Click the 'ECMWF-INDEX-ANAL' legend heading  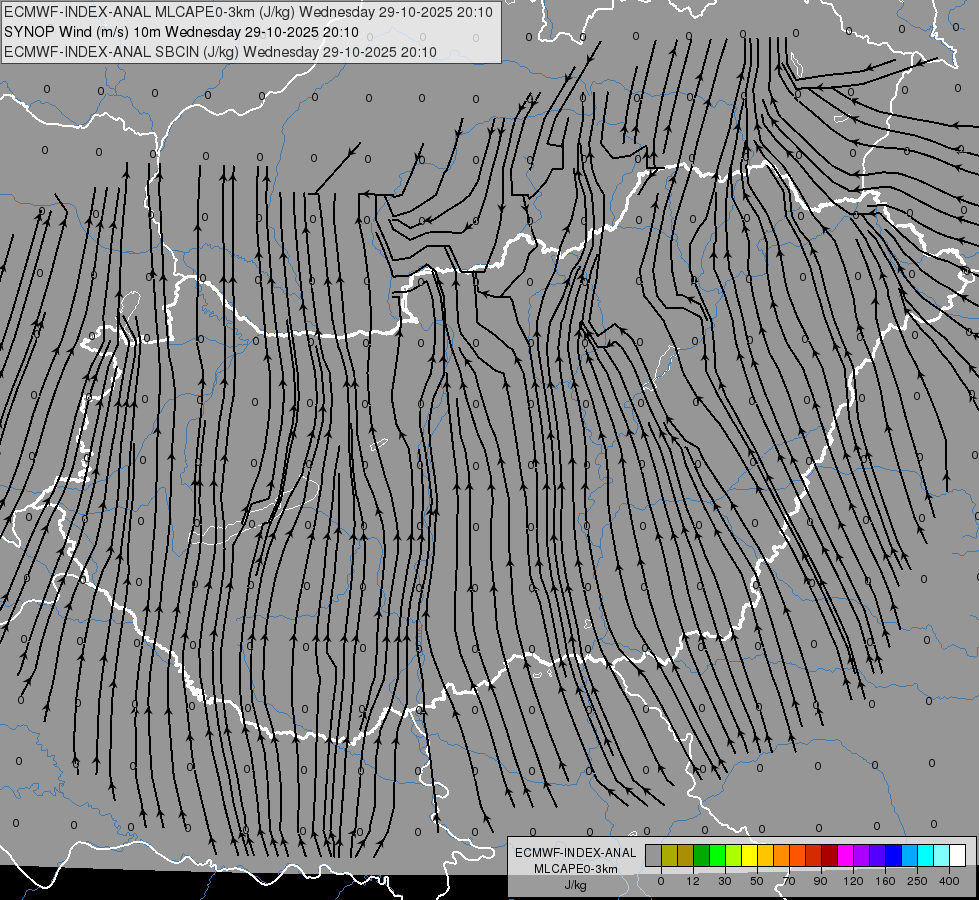tap(575, 853)
